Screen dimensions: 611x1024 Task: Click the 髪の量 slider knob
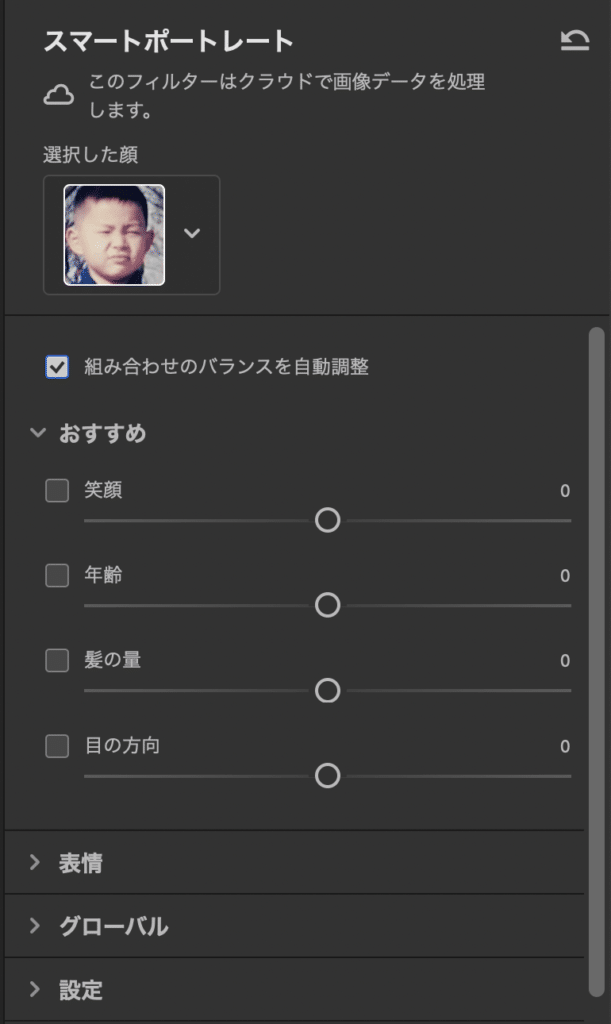(x=328, y=690)
